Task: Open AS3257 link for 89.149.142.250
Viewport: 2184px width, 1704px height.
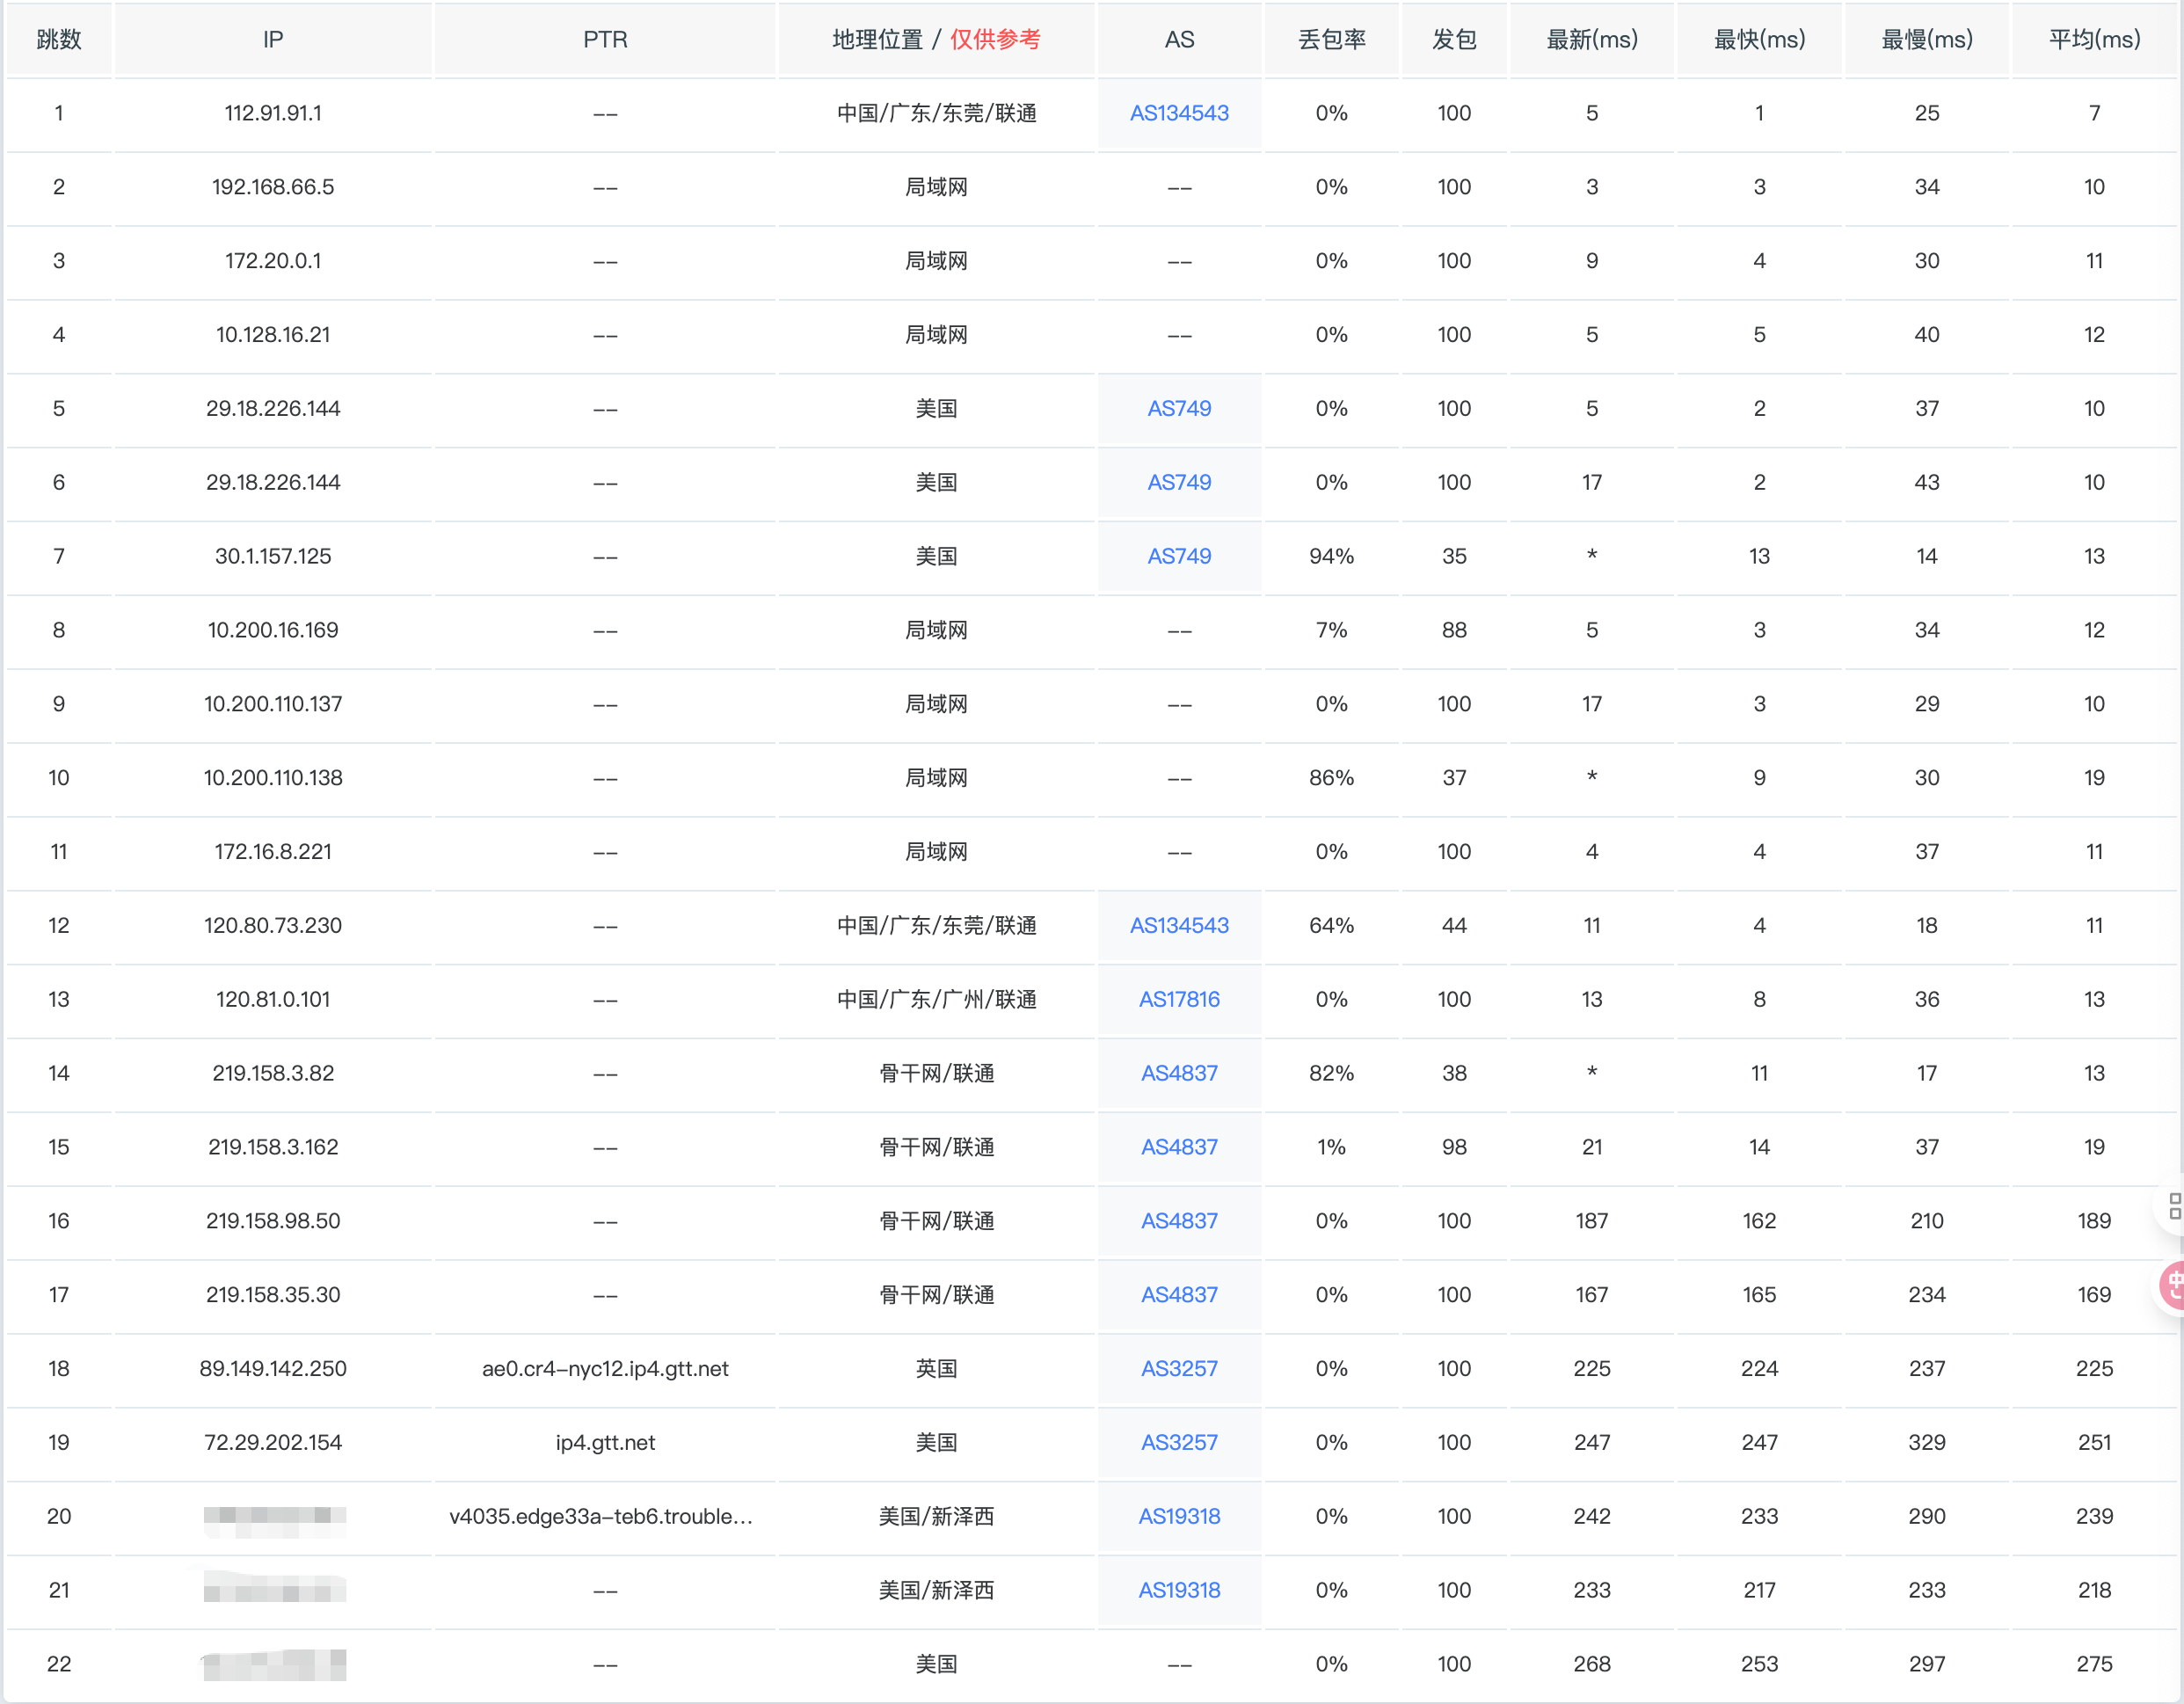Action: click(x=1179, y=1368)
